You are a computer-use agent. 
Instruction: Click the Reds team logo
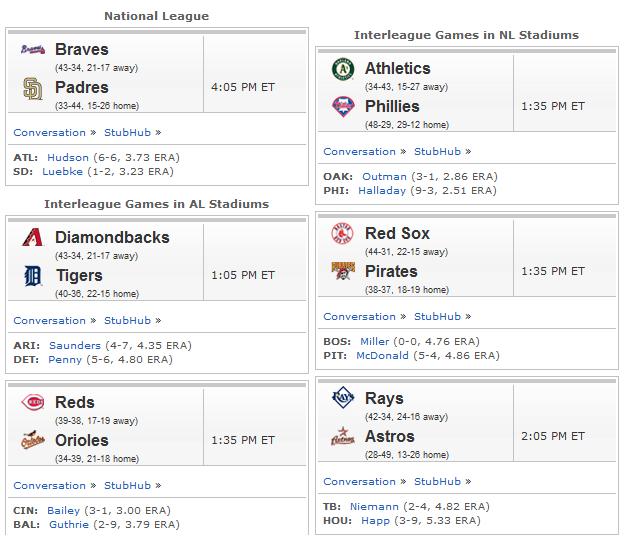point(33,402)
